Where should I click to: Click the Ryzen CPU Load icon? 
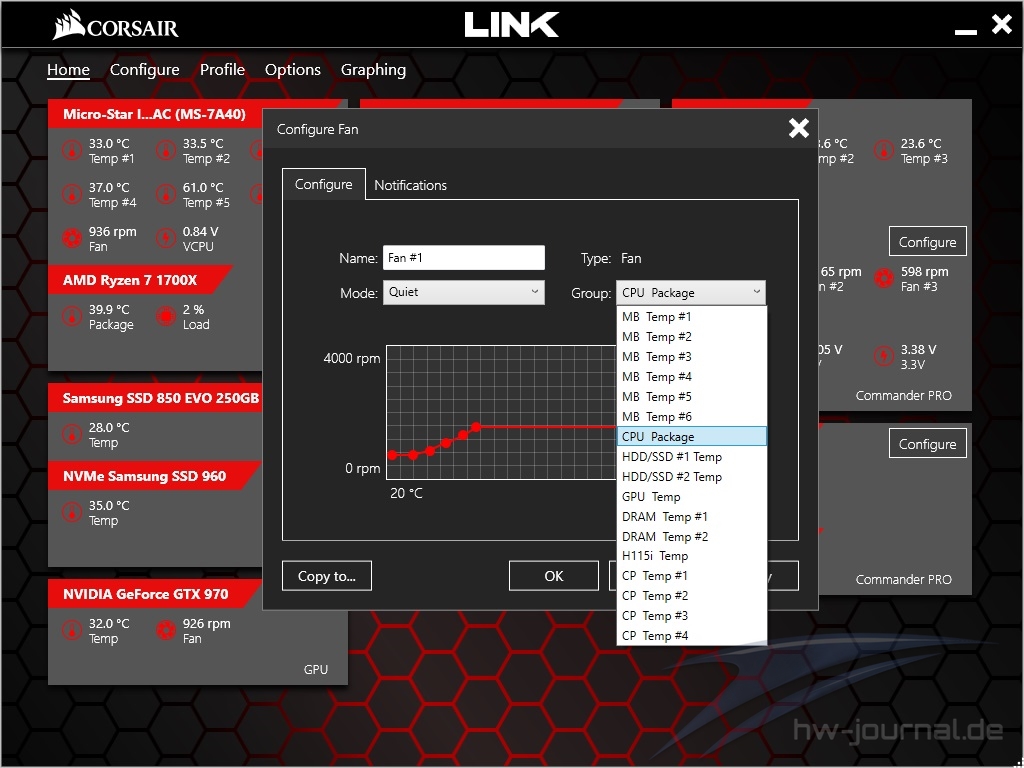tap(165, 317)
